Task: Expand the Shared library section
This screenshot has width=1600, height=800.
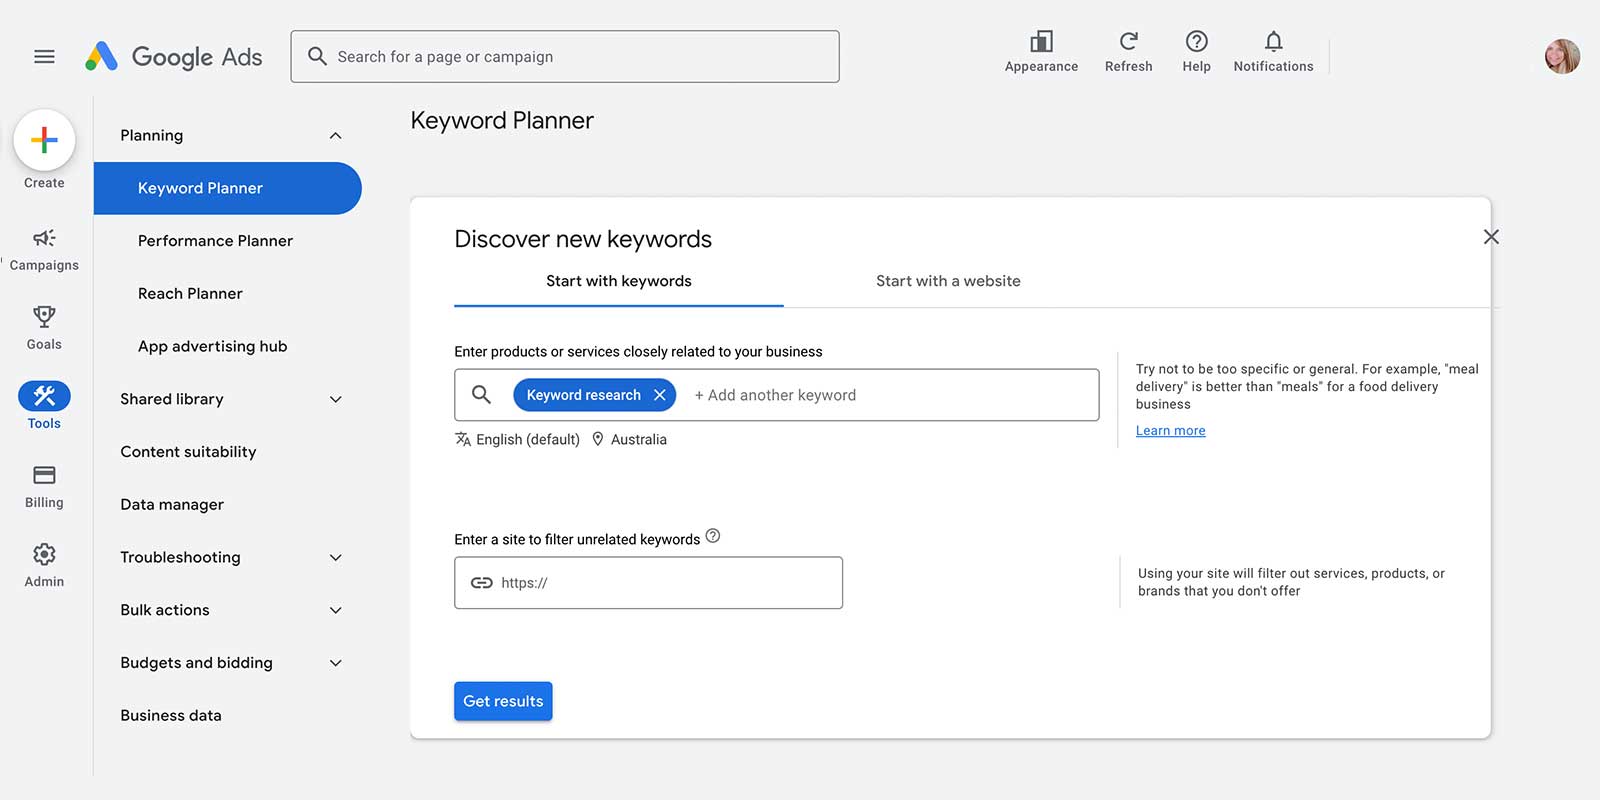Action: (336, 399)
